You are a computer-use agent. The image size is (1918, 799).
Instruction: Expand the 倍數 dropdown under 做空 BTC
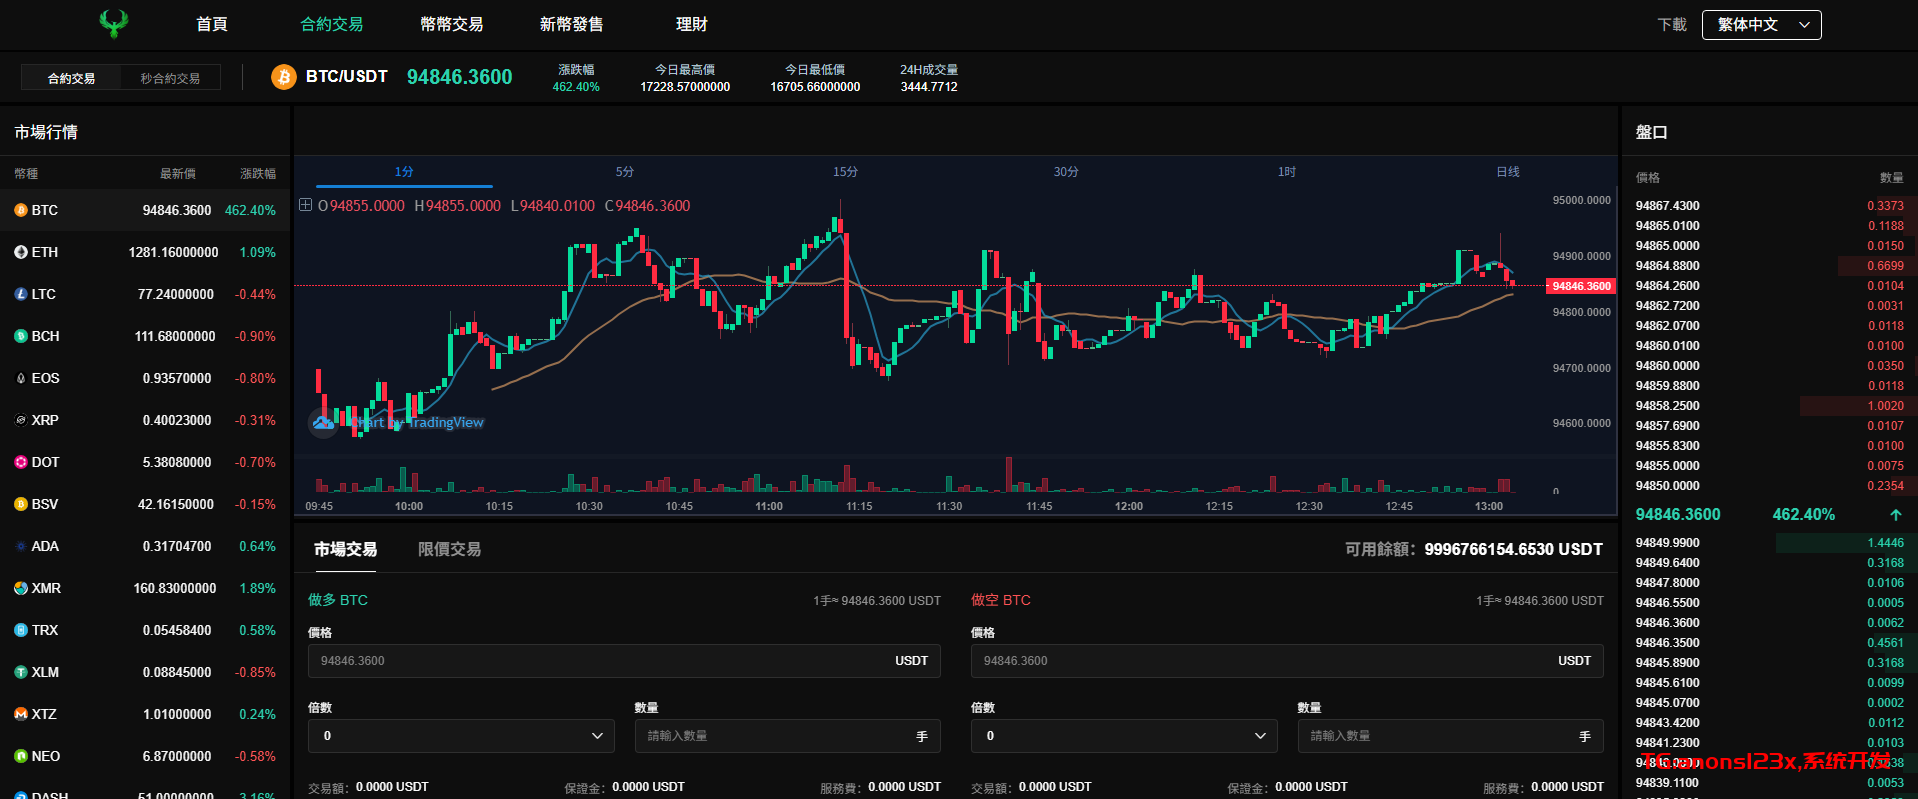point(1124,736)
